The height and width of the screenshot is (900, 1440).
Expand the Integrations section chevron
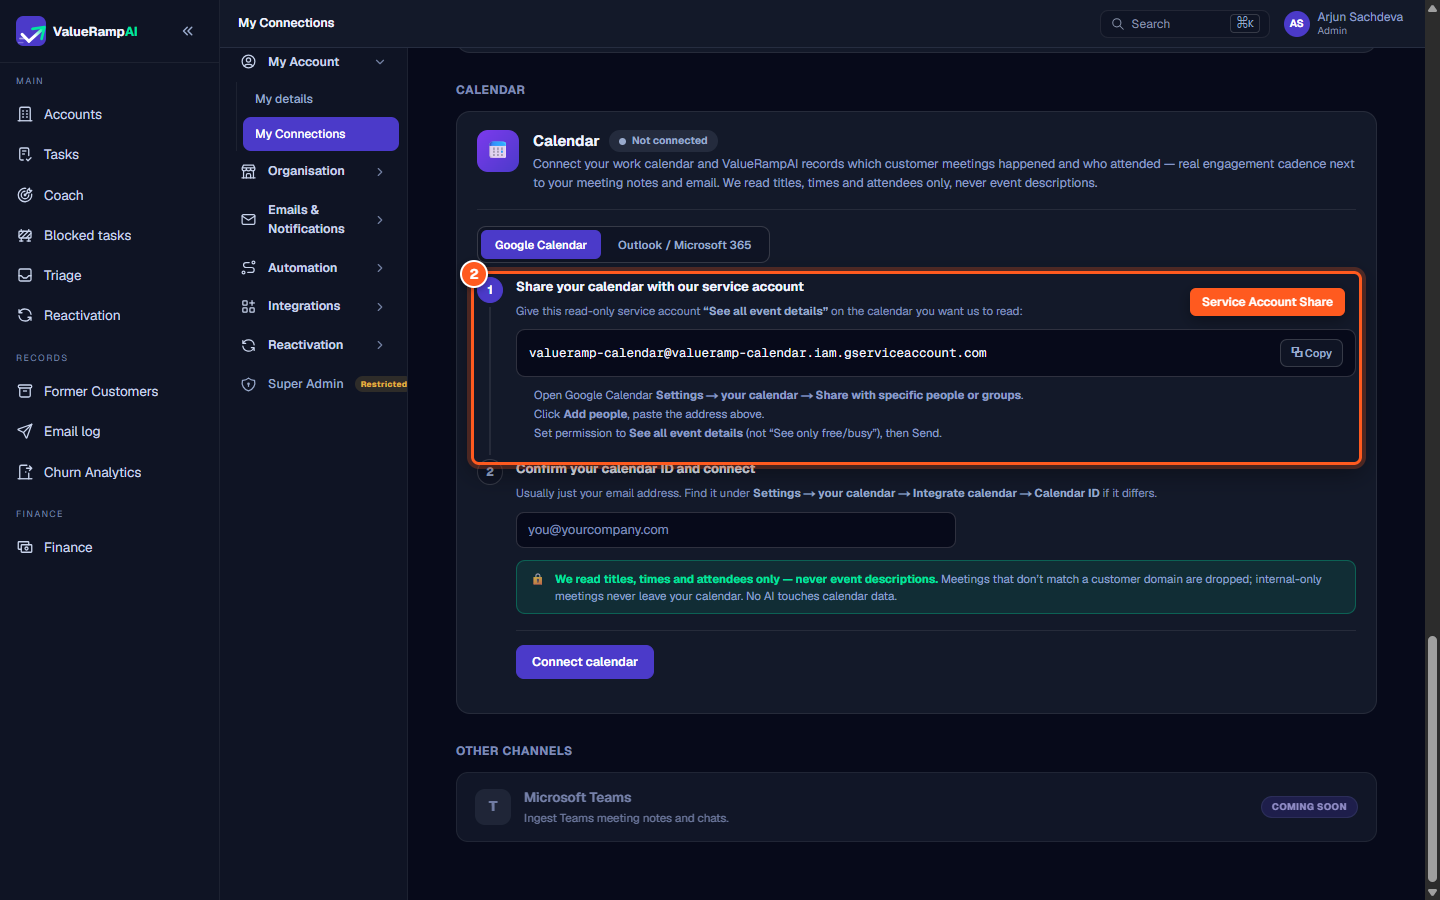380,307
